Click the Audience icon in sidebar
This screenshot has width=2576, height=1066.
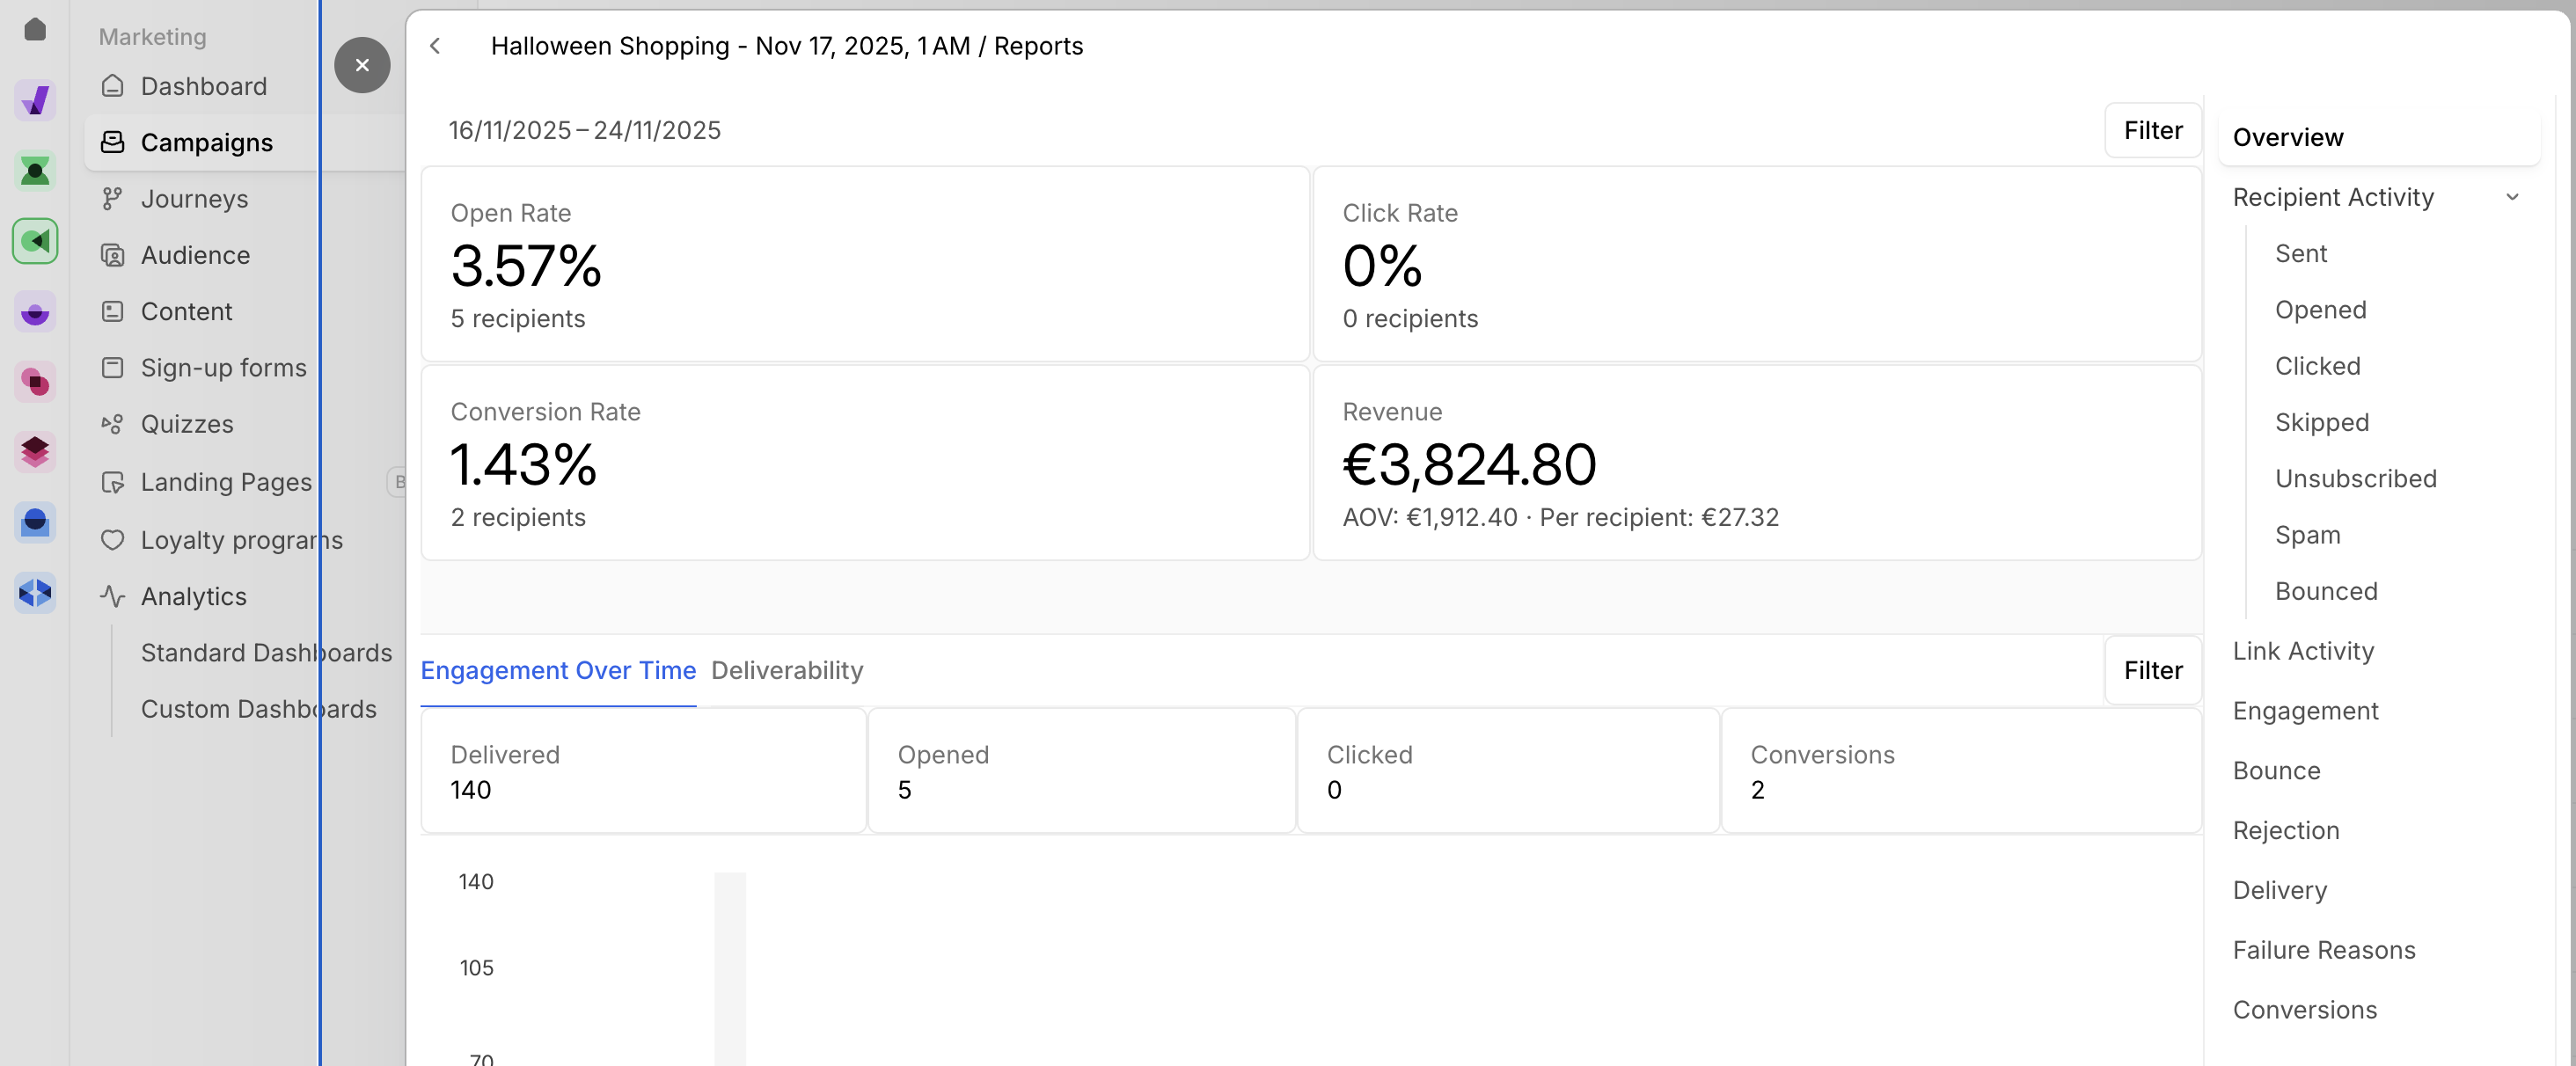[113, 255]
